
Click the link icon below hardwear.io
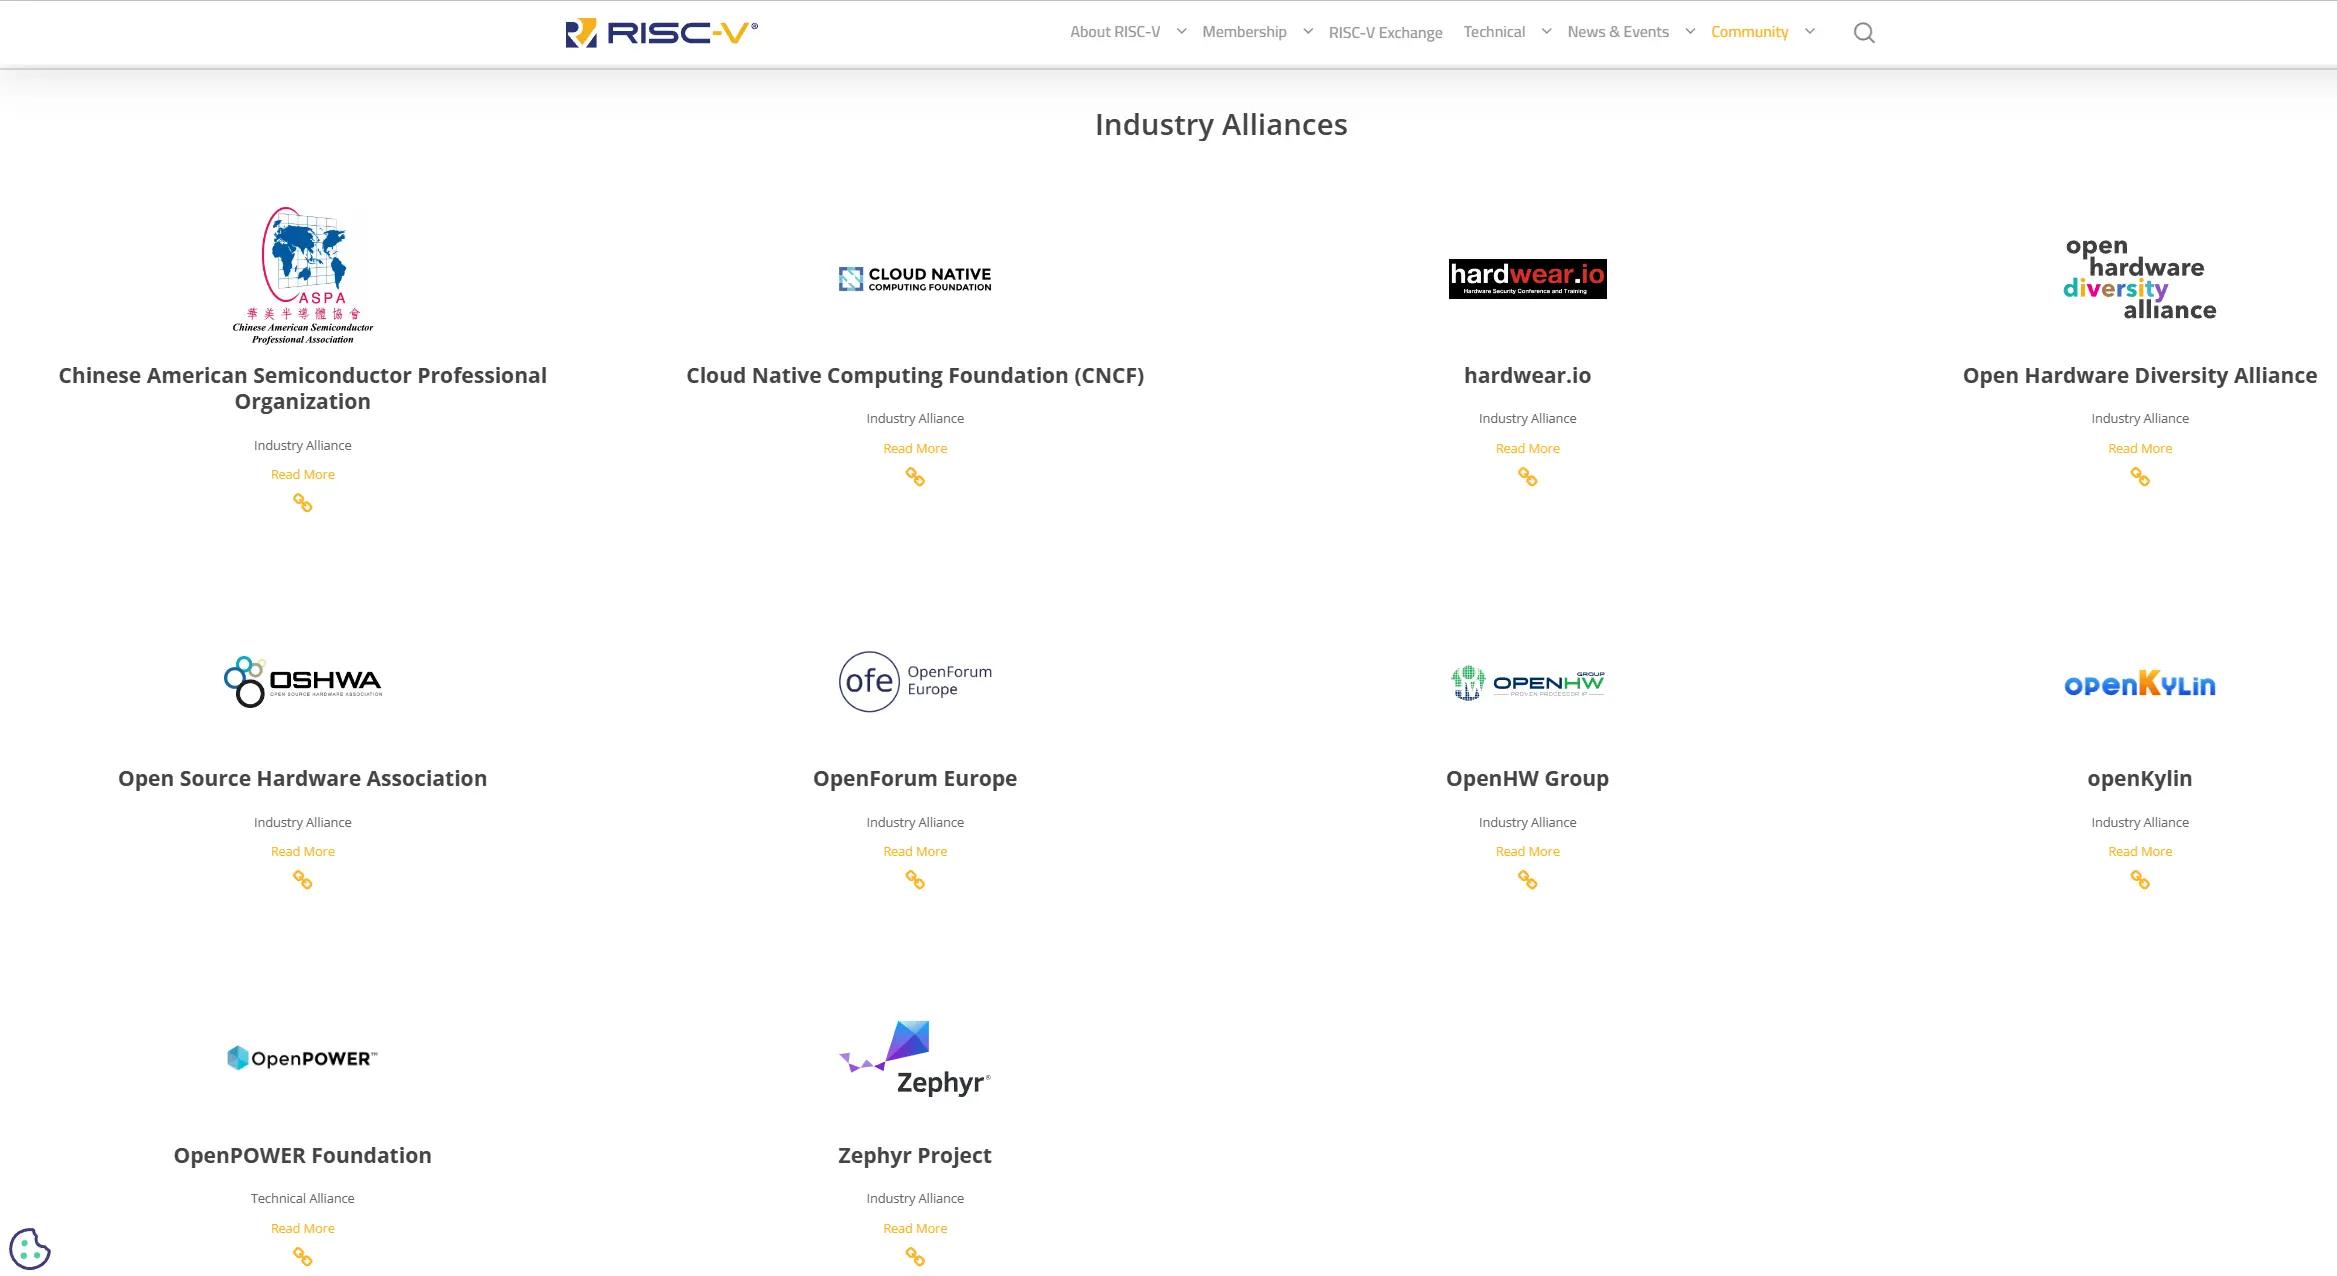[x=1527, y=477]
